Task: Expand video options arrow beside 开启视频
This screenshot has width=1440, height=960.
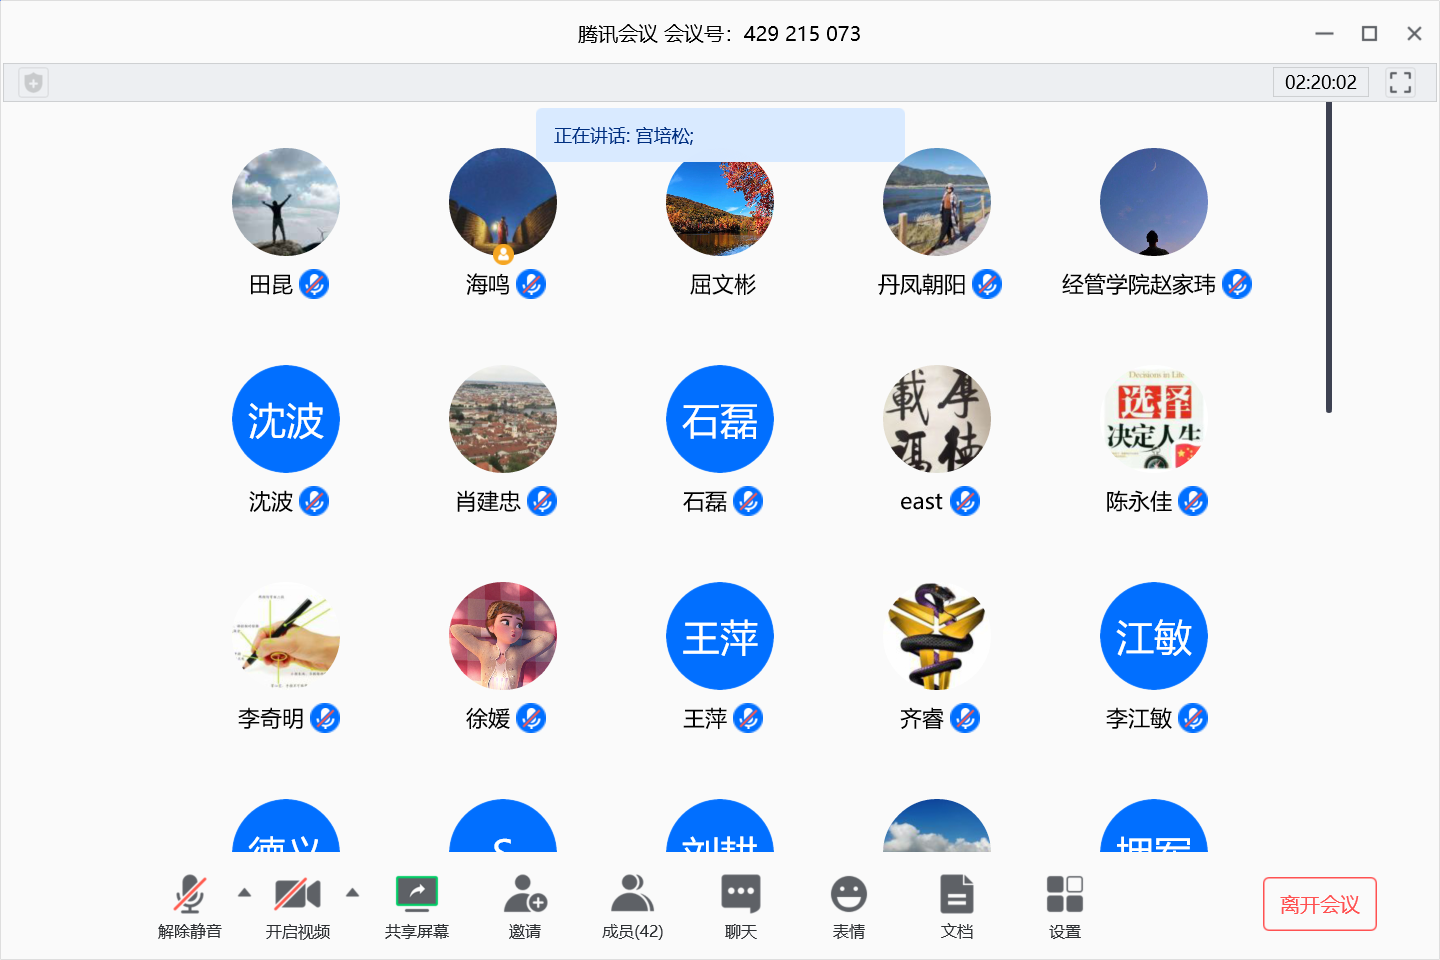Action: click(x=352, y=893)
